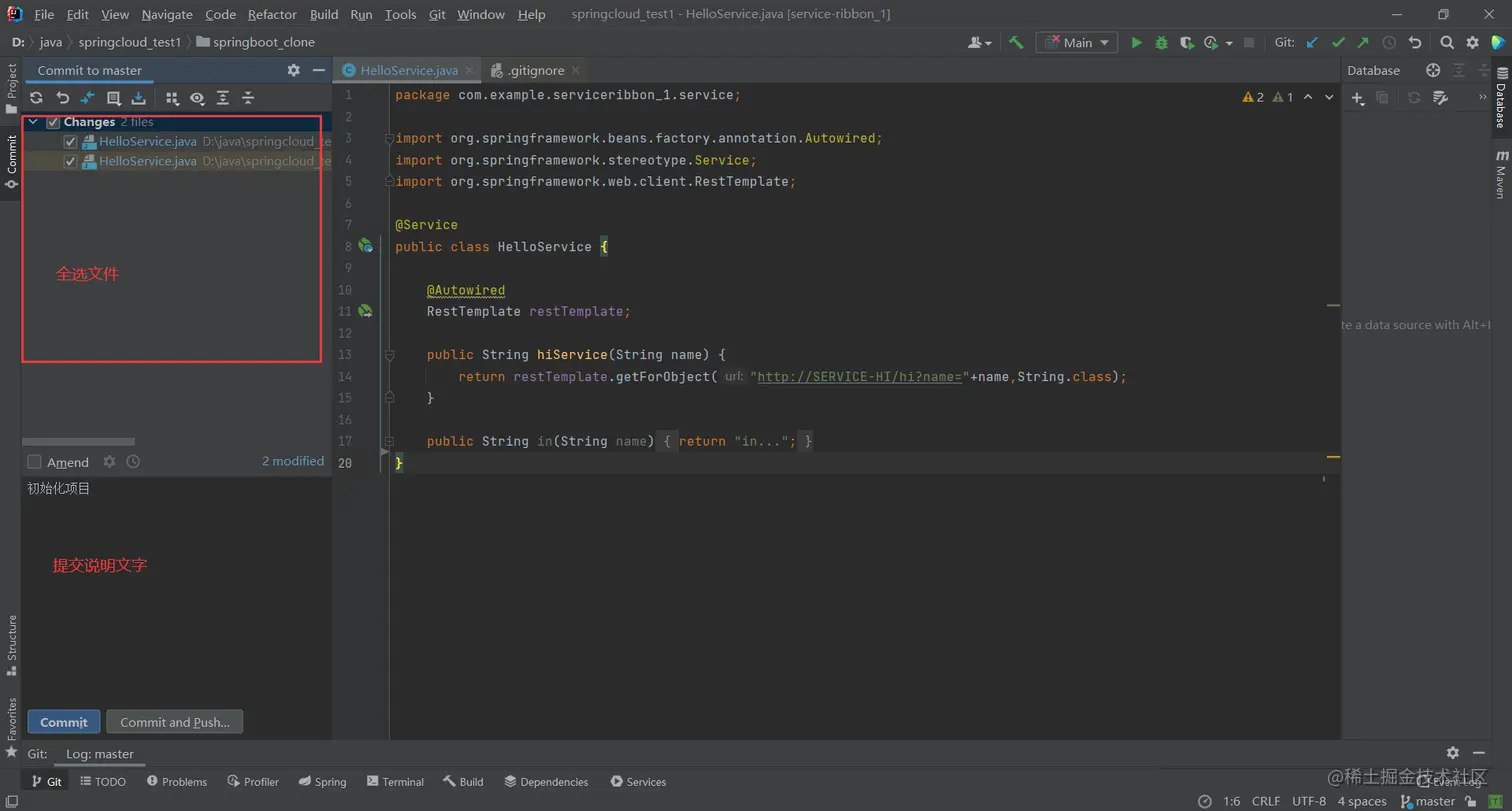The height and width of the screenshot is (811, 1512).
Task: Open View Options eye icon dropdown
Action: [197, 98]
